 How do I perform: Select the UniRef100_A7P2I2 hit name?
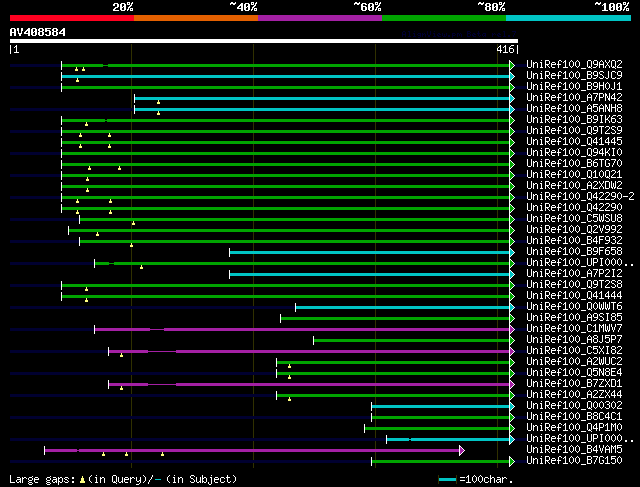(574, 273)
